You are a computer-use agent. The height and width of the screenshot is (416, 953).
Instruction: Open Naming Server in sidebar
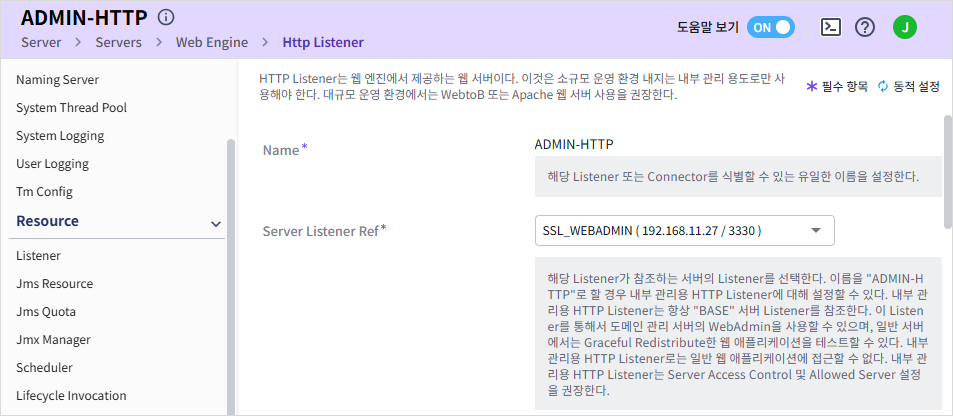pos(57,80)
